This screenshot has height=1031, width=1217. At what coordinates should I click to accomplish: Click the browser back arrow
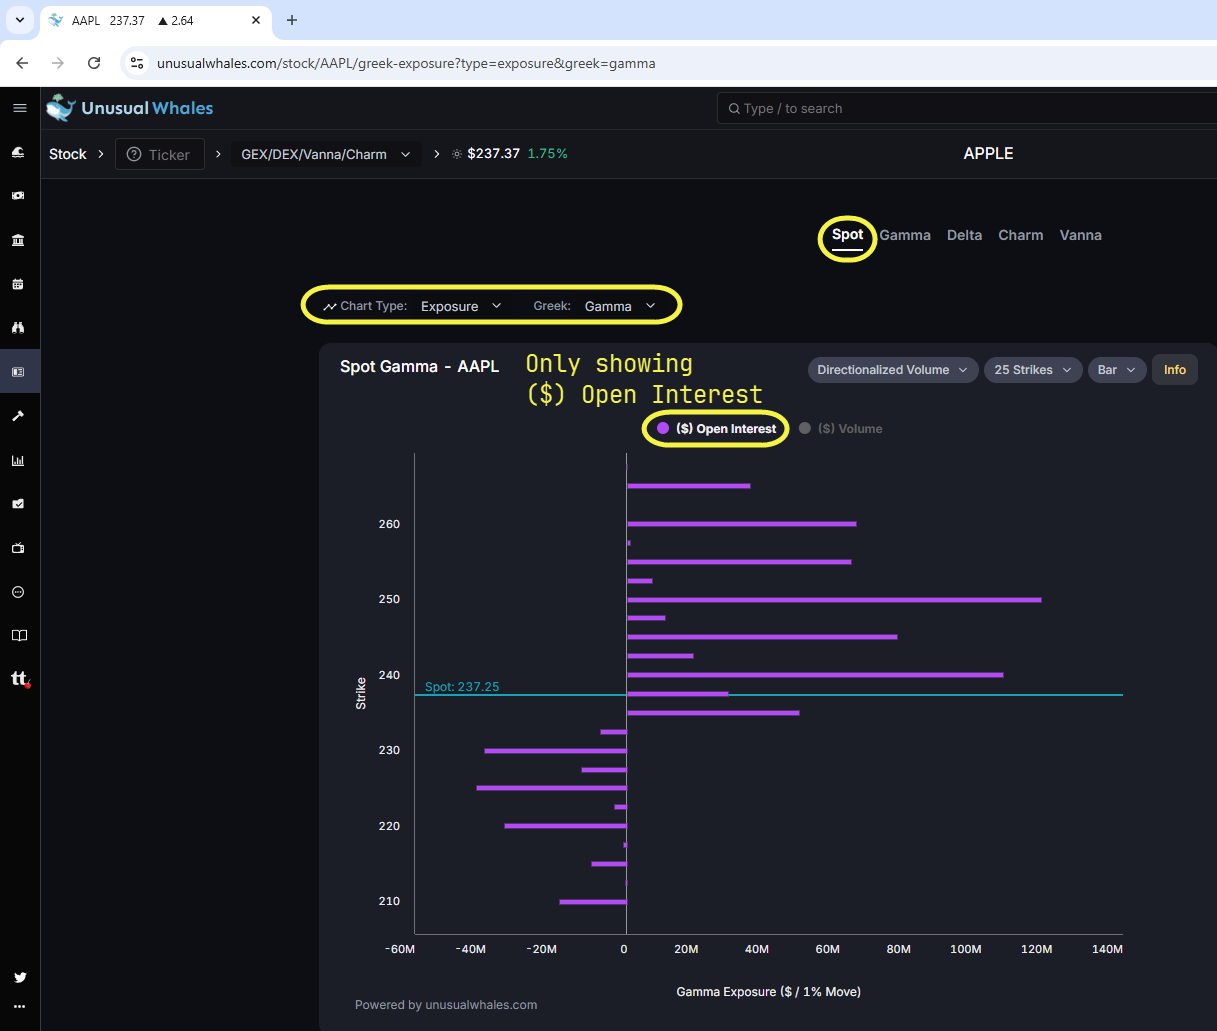tap(22, 63)
